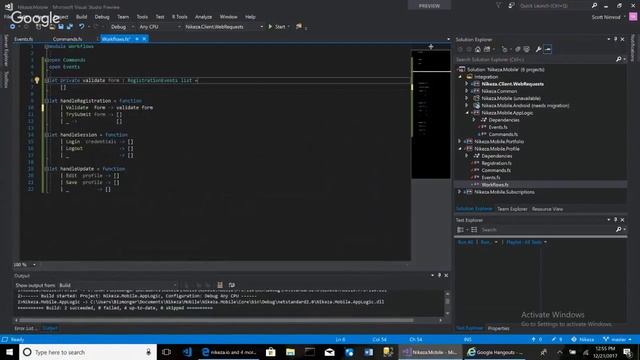Switch to the Team Explorer tab
Screen dimensions: 640x360
coord(512,209)
